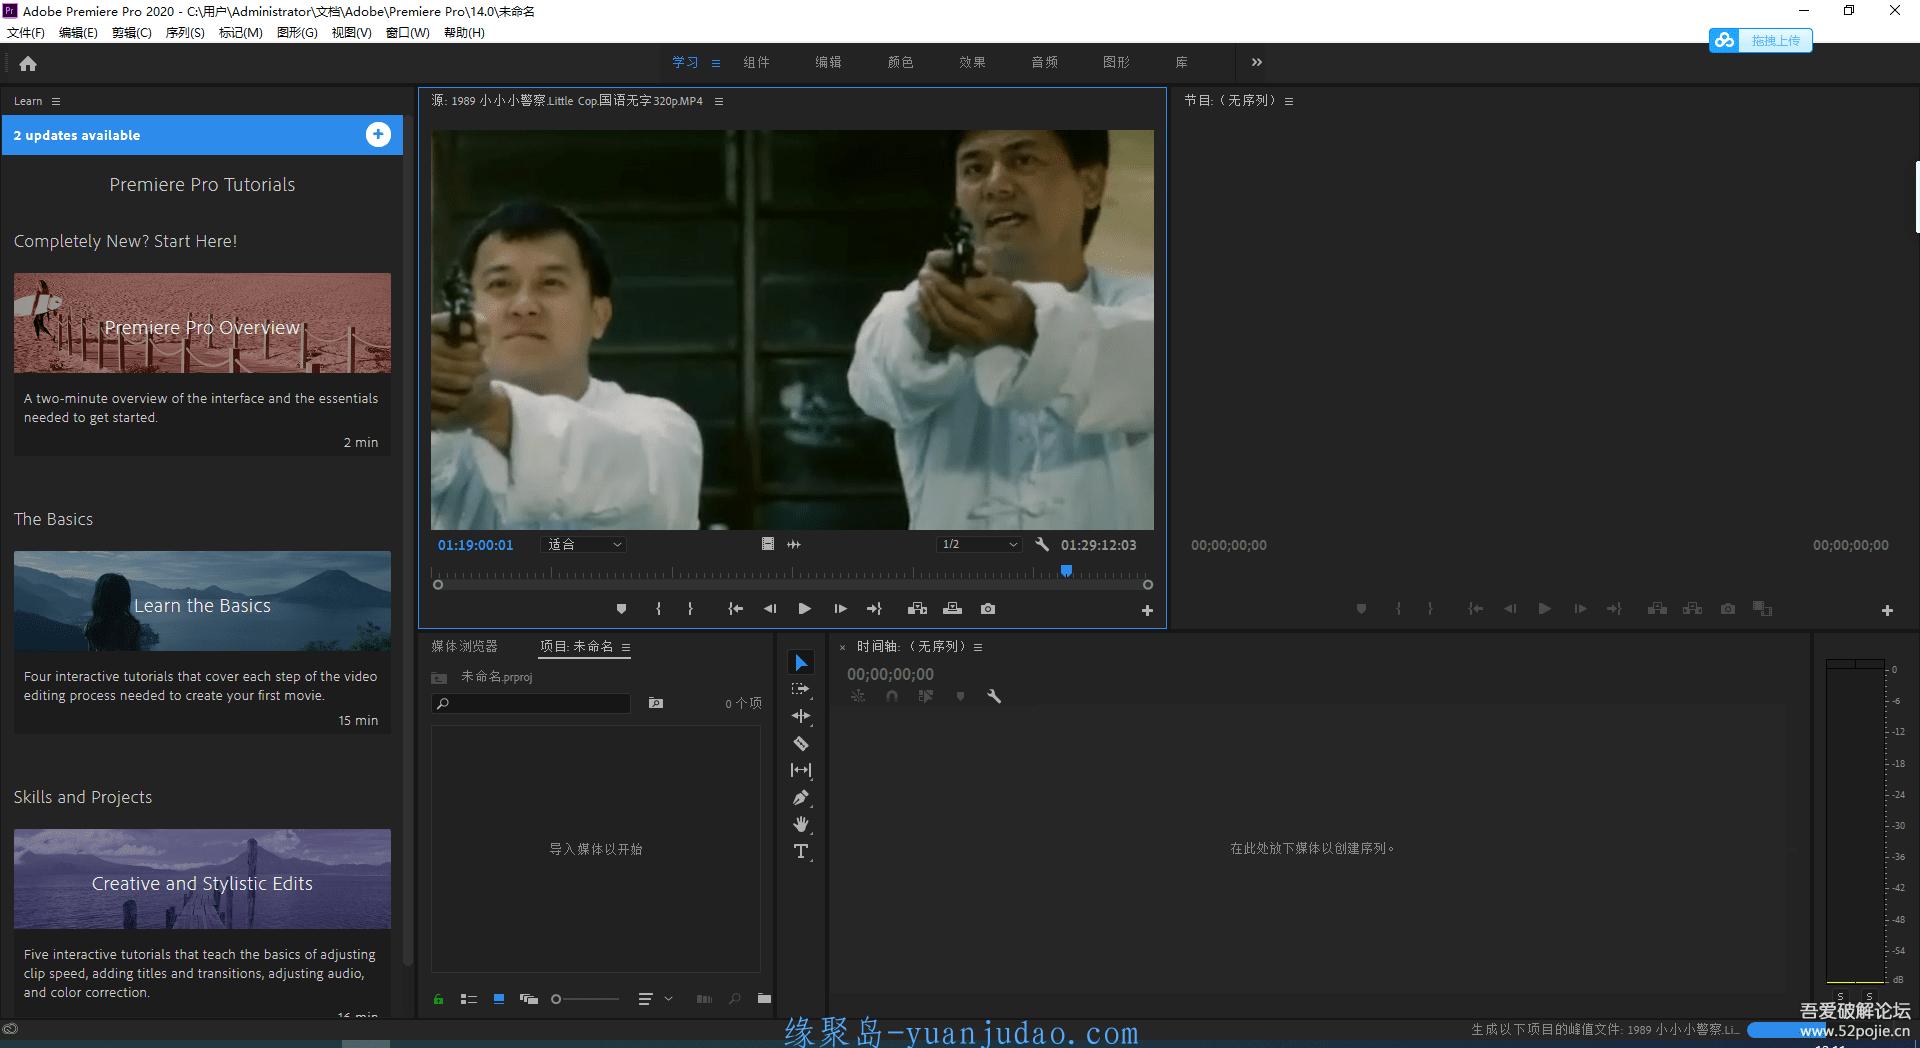
Task: Click Automate to Sequence icon
Action: pos(705,998)
